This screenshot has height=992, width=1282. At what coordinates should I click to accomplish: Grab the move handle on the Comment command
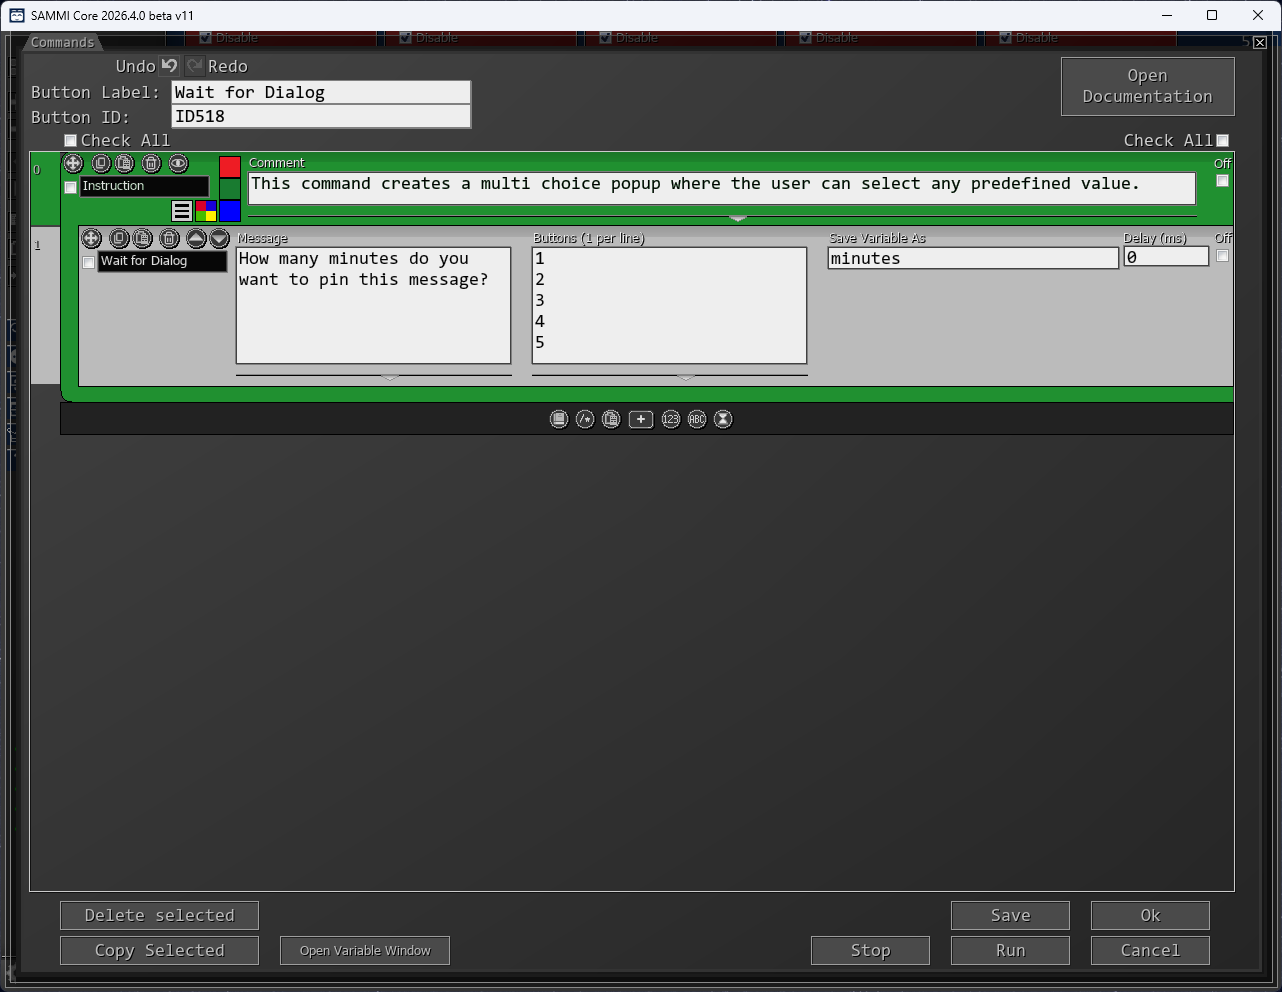click(x=73, y=163)
